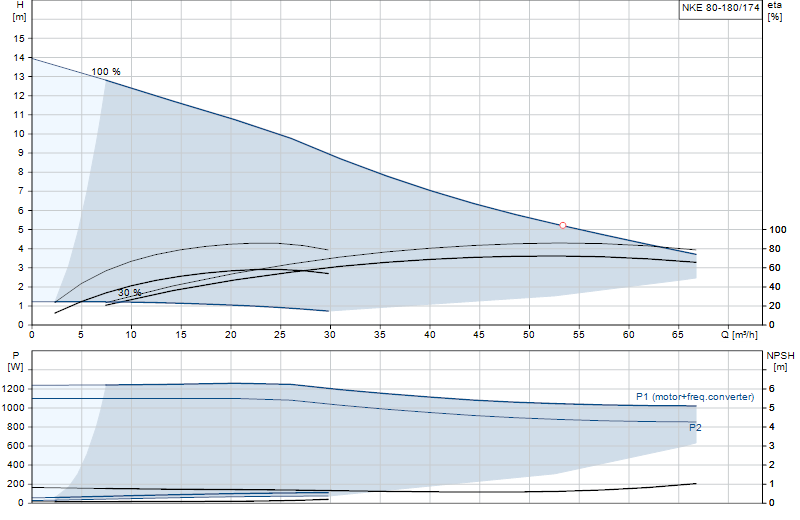Click the 200 tick on power axis
This screenshot has height=520, width=800.
[x=15, y=484]
